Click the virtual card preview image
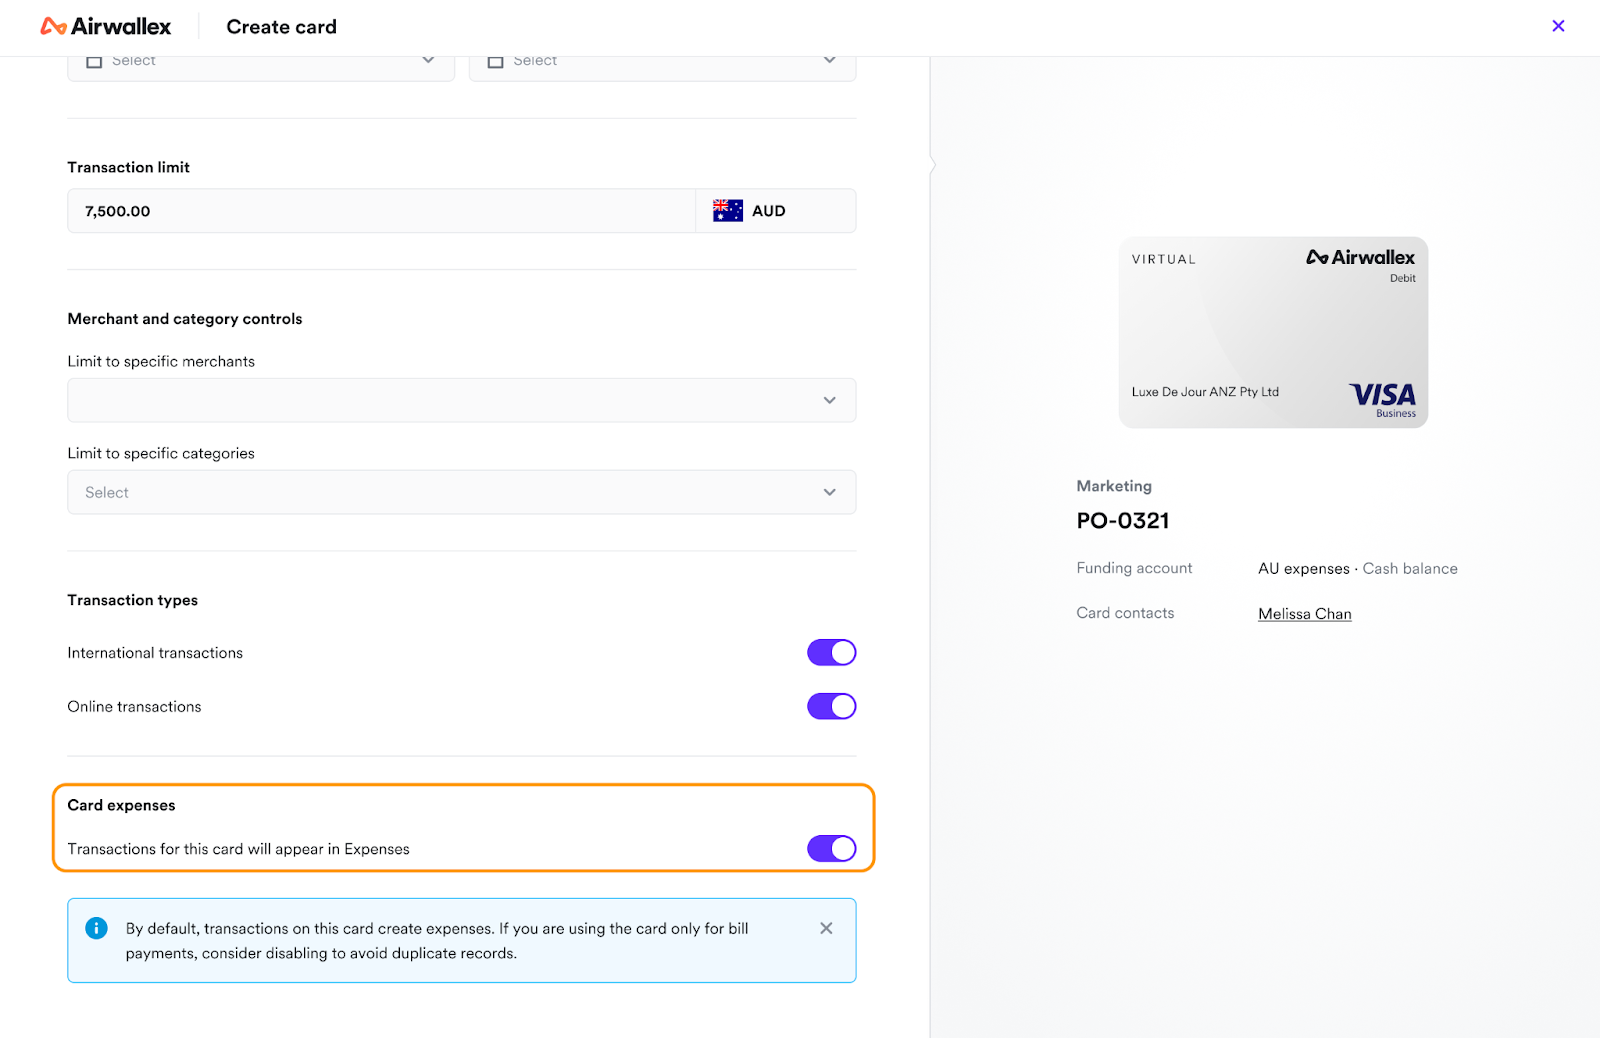The width and height of the screenshot is (1600, 1038). 1272,332
